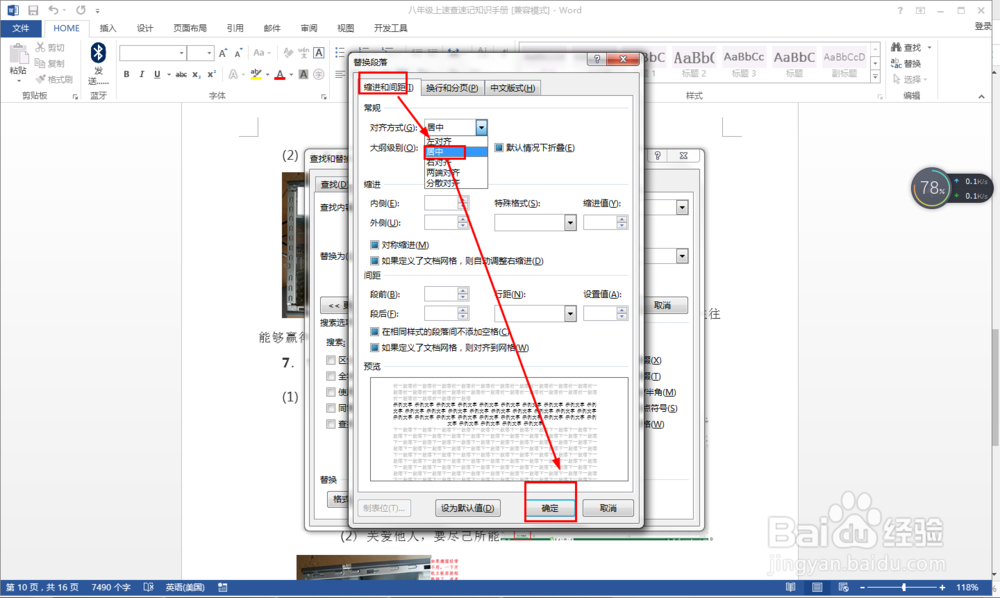Click the strikethrough (abc) icon
The height and width of the screenshot is (598, 1000).
pyautogui.click(x=181, y=73)
